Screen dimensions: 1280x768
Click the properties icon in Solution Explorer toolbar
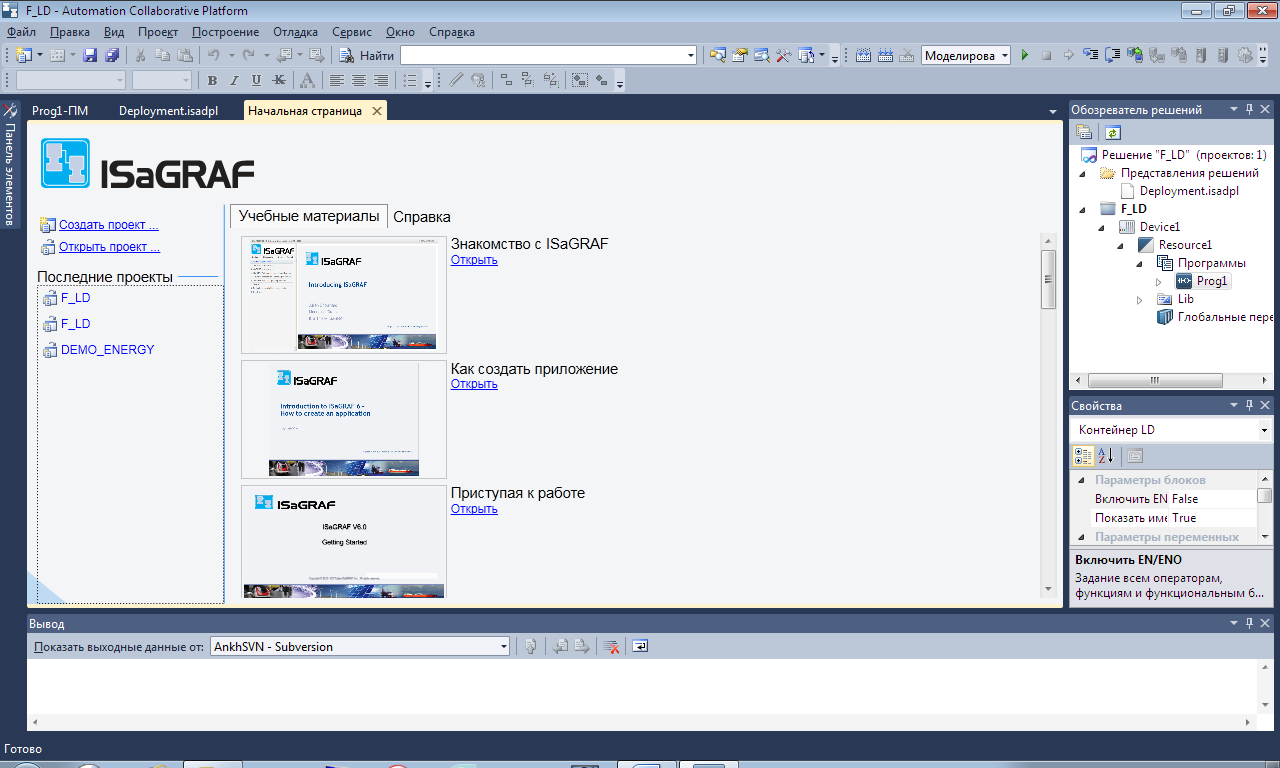(1084, 132)
